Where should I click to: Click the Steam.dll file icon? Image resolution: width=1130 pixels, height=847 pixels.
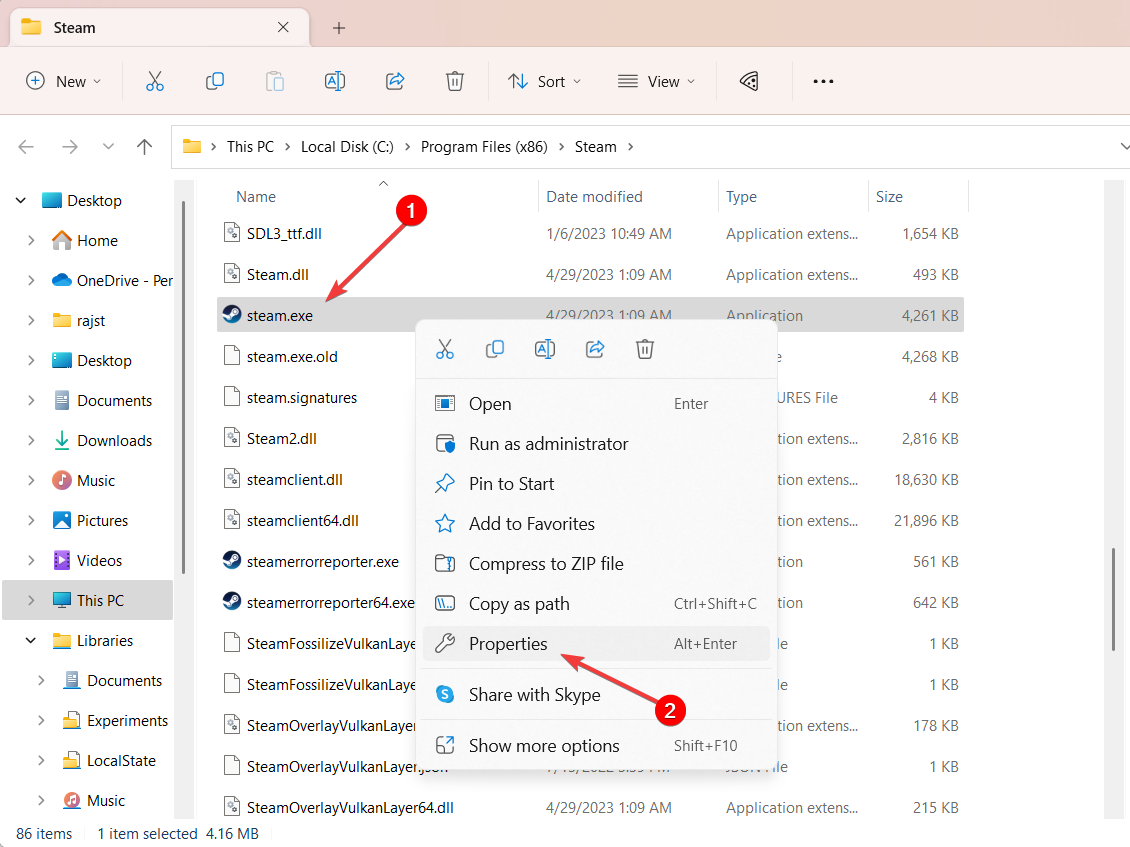[231, 274]
